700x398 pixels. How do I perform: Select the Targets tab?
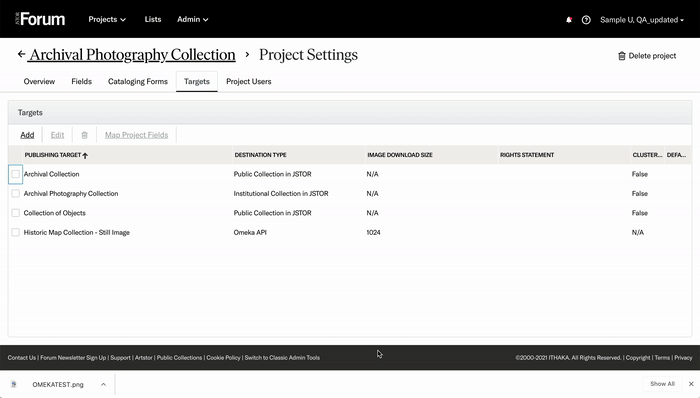tap(196, 81)
